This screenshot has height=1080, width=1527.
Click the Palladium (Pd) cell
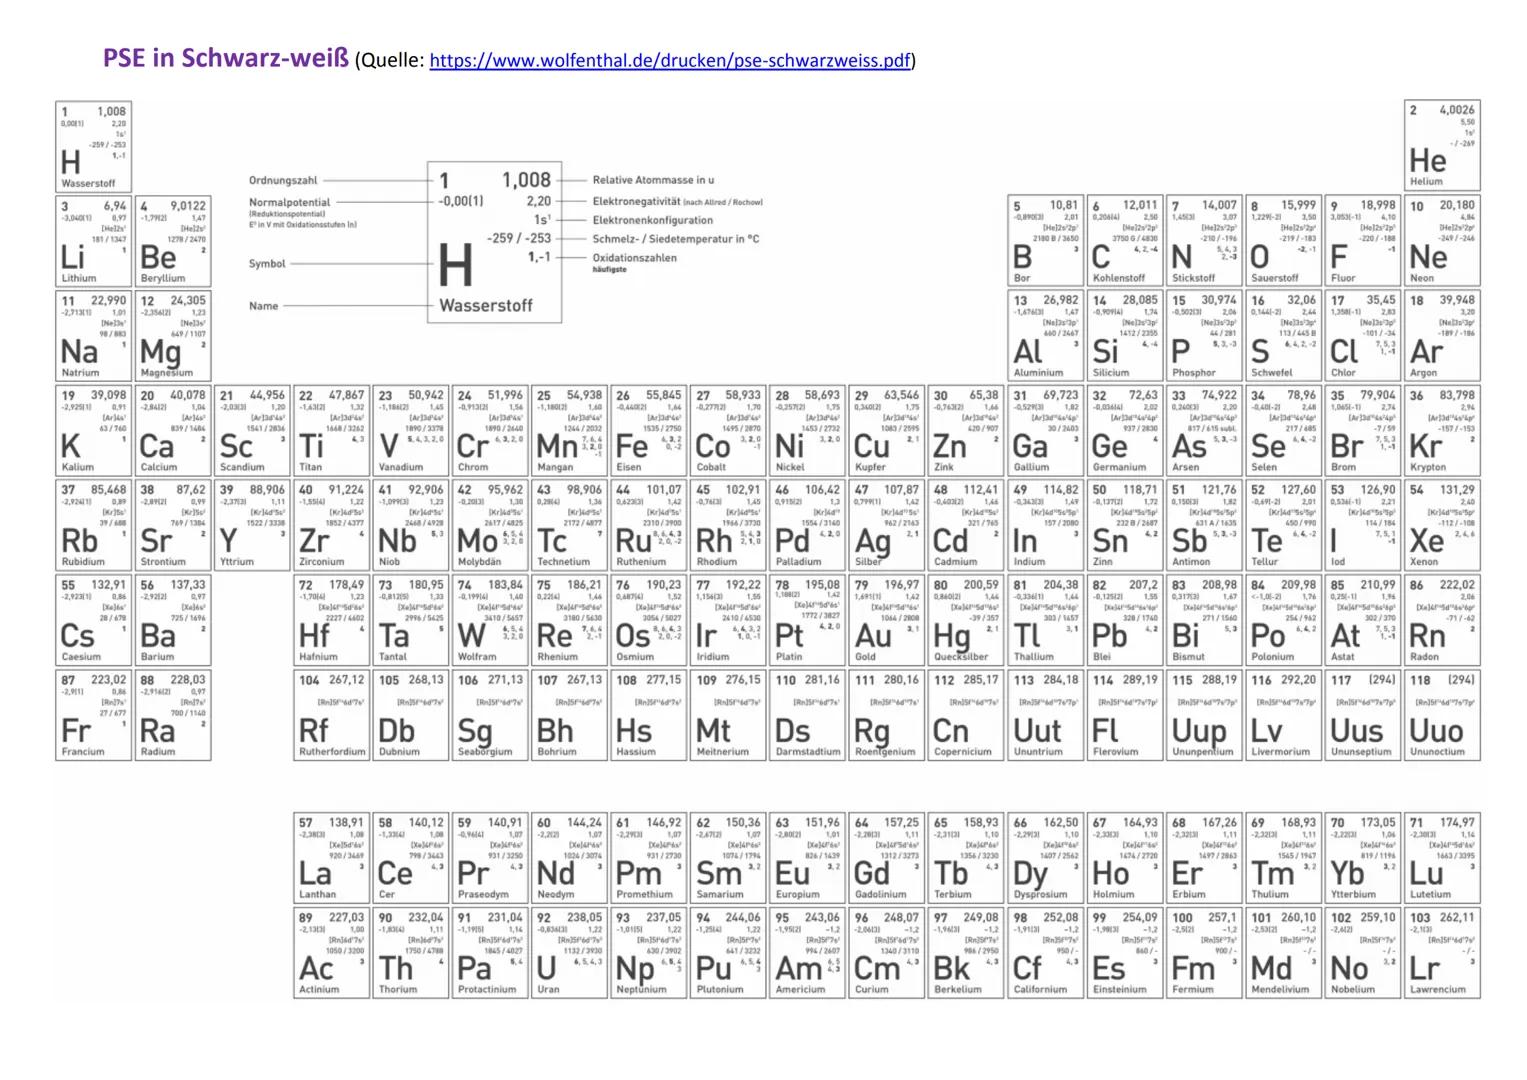pos(808,526)
